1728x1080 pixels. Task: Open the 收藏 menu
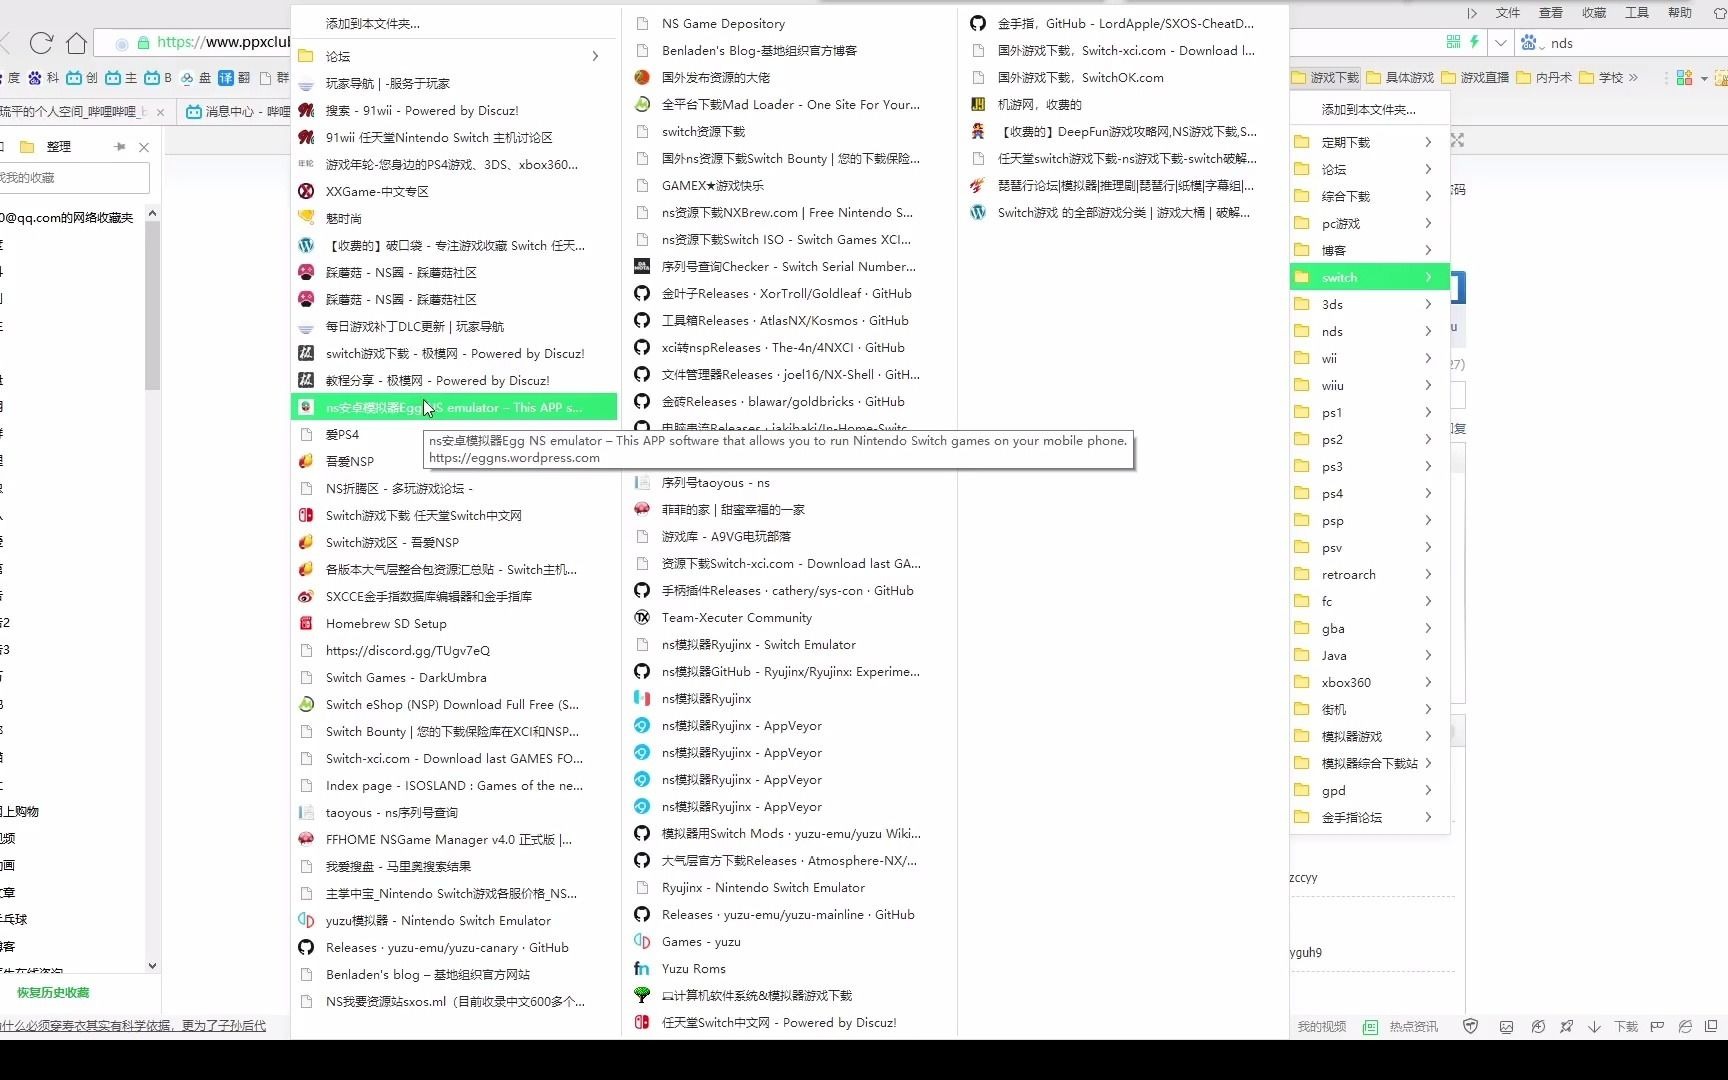coord(1593,13)
